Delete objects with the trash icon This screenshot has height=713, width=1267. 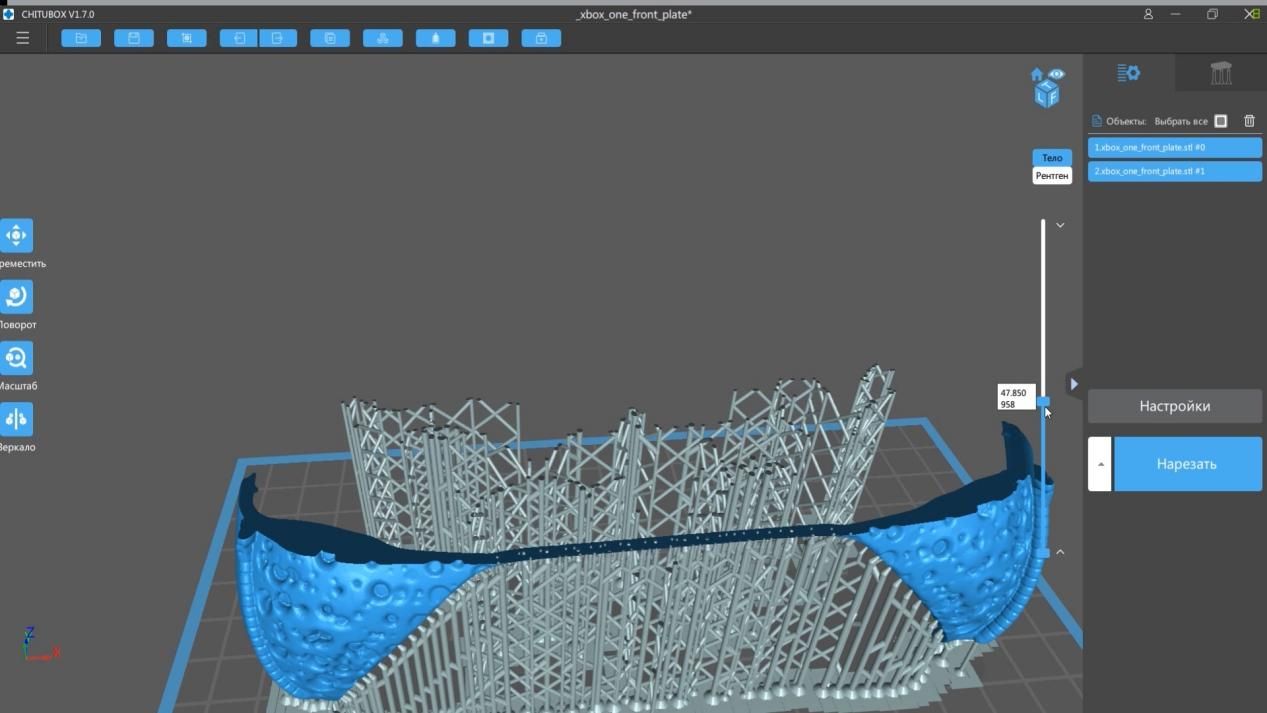coord(1249,121)
